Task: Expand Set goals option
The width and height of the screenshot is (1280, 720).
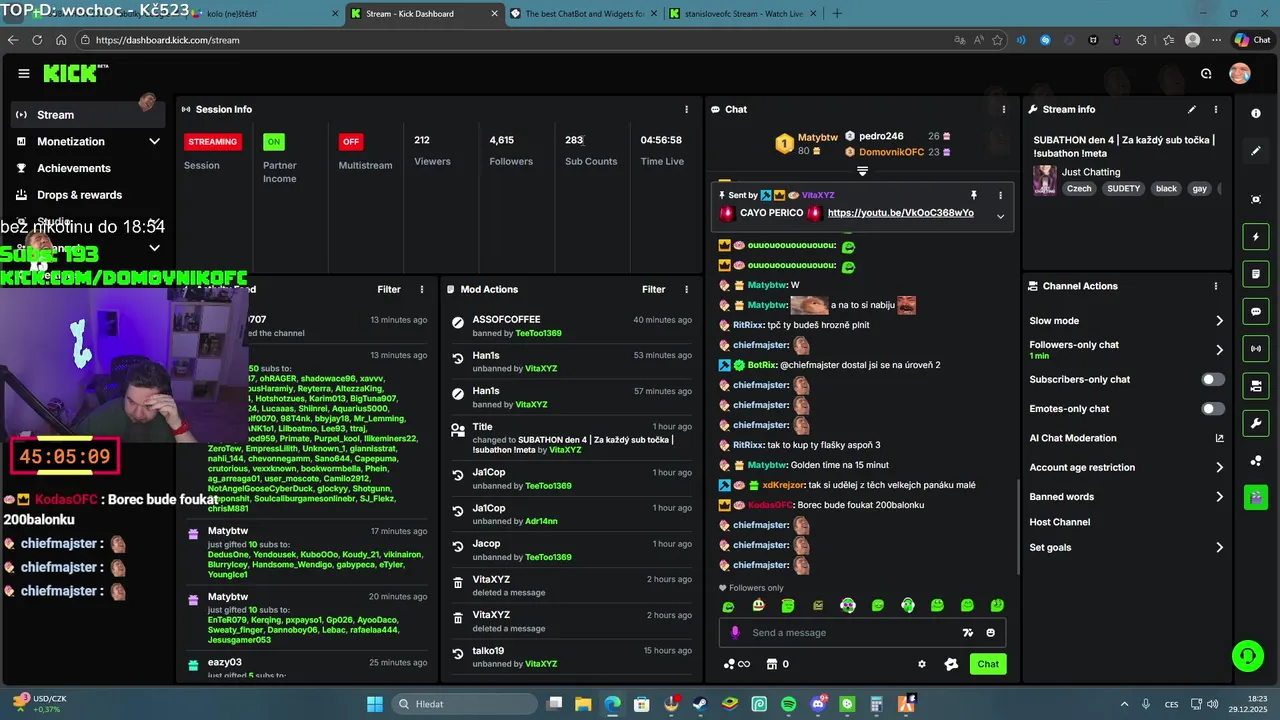Action: (x=1126, y=548)
